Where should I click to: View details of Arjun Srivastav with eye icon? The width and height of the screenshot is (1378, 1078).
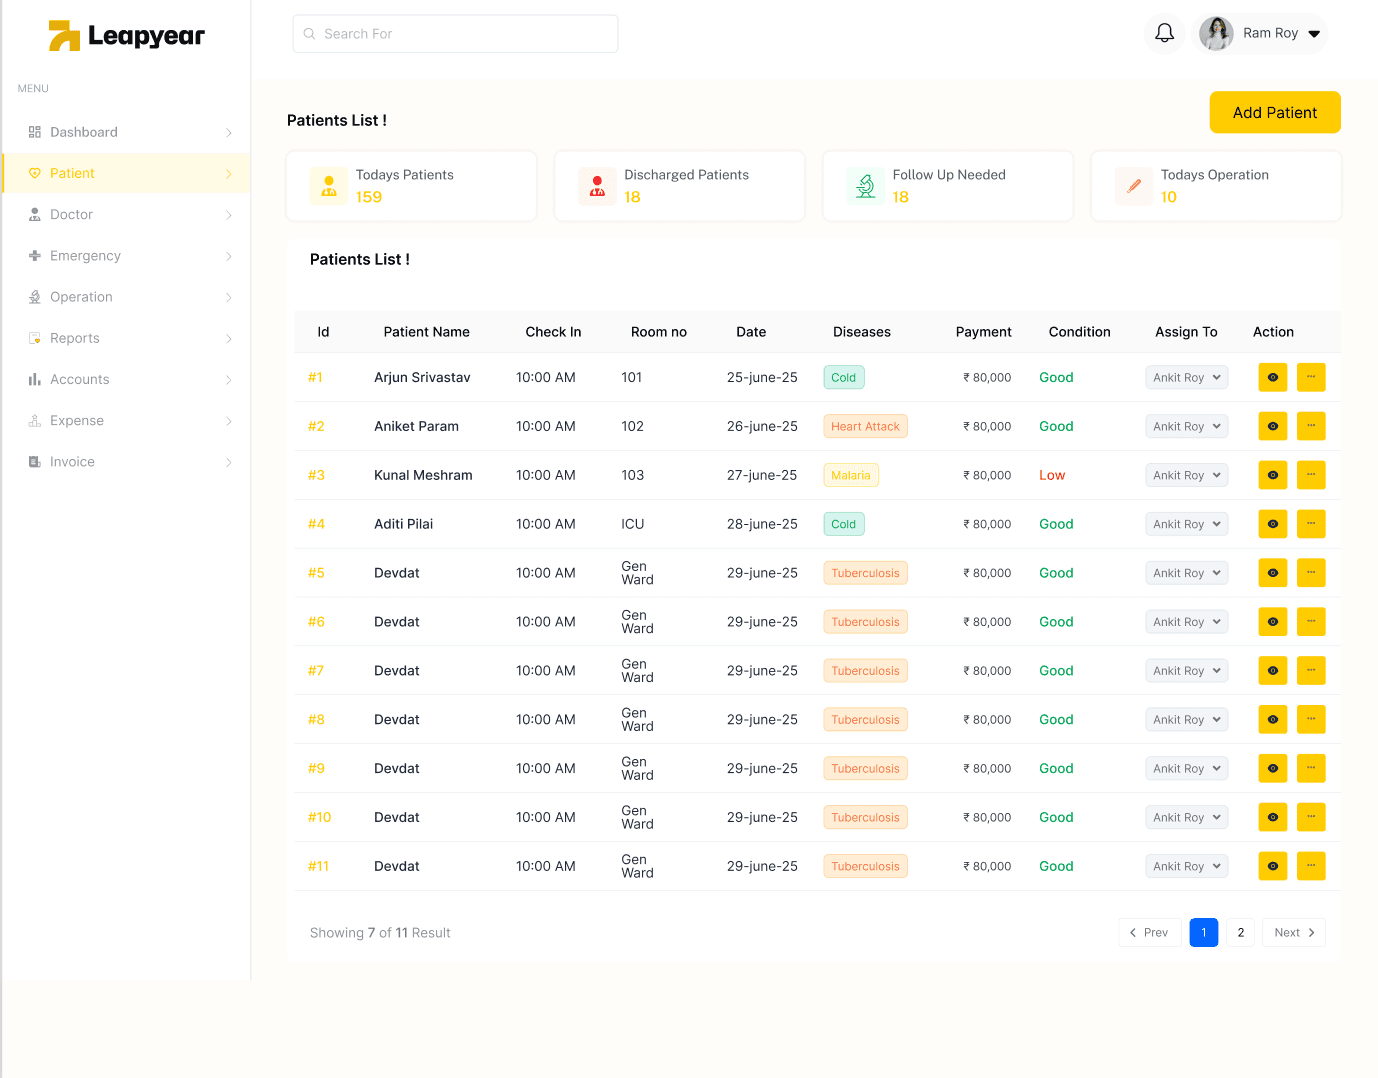[x=1272, y=378]
